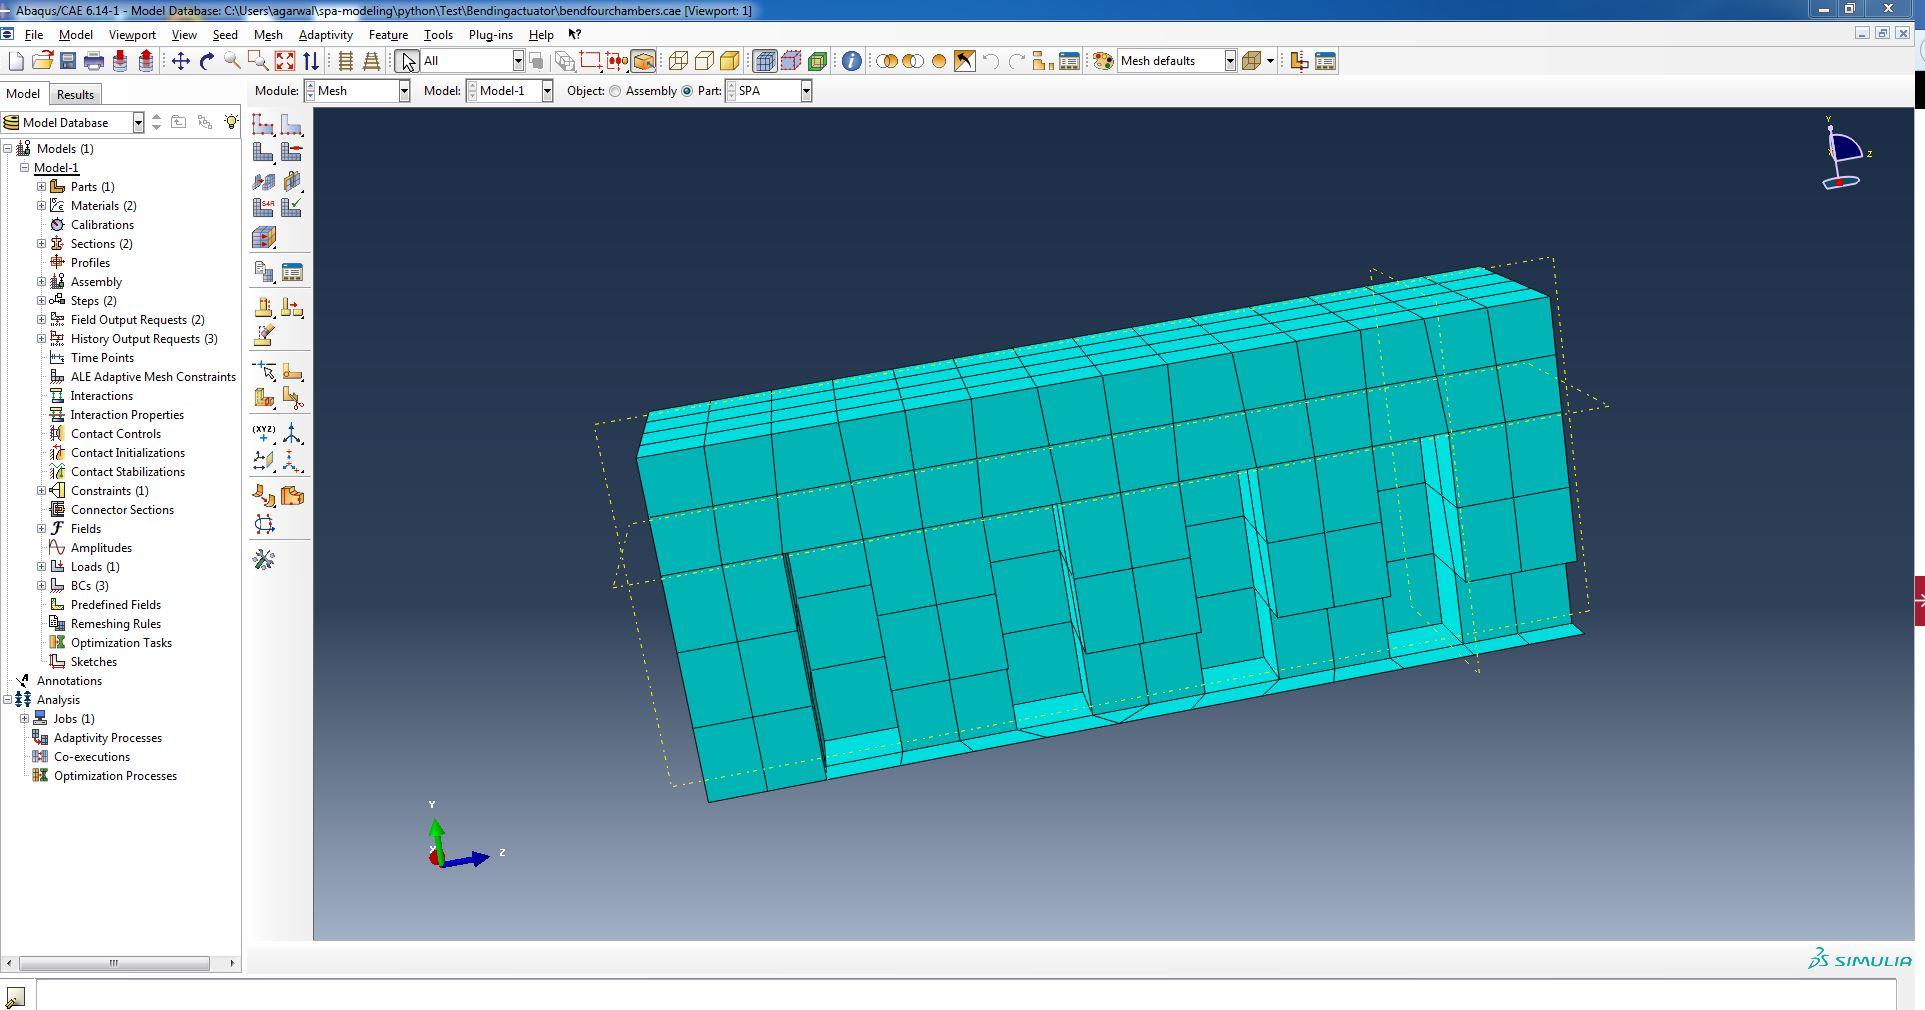Select Interaction Properties tree item
The height and width of the screenshot is (1010, 1925).
(x=127, y=415)
